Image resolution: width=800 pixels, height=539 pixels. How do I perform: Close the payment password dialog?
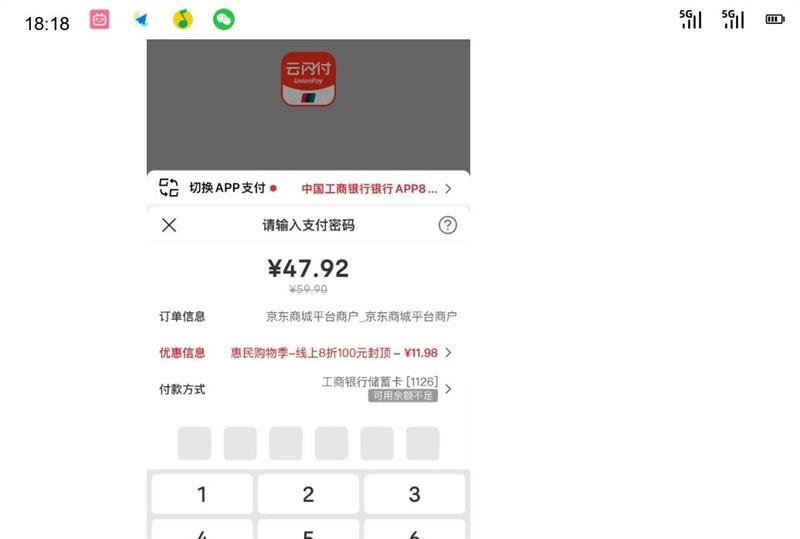(169, 225)
